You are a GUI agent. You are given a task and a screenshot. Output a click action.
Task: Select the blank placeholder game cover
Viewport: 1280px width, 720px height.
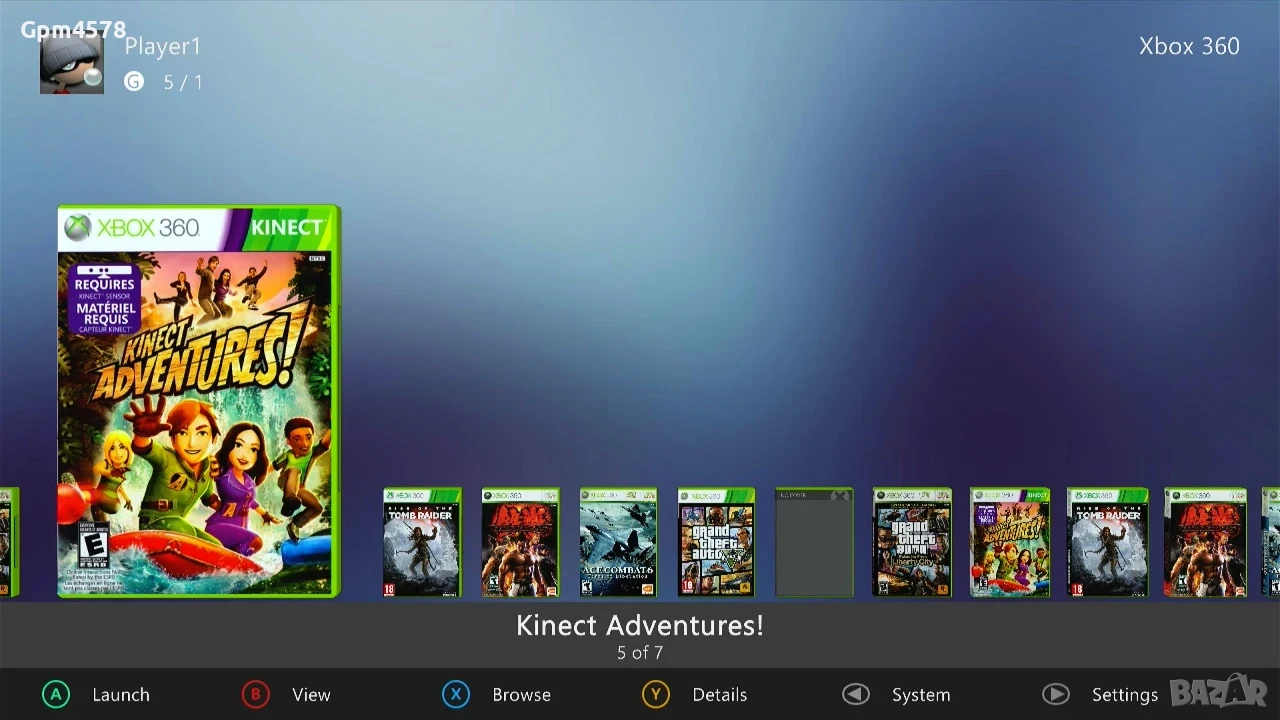coord(814,543)
